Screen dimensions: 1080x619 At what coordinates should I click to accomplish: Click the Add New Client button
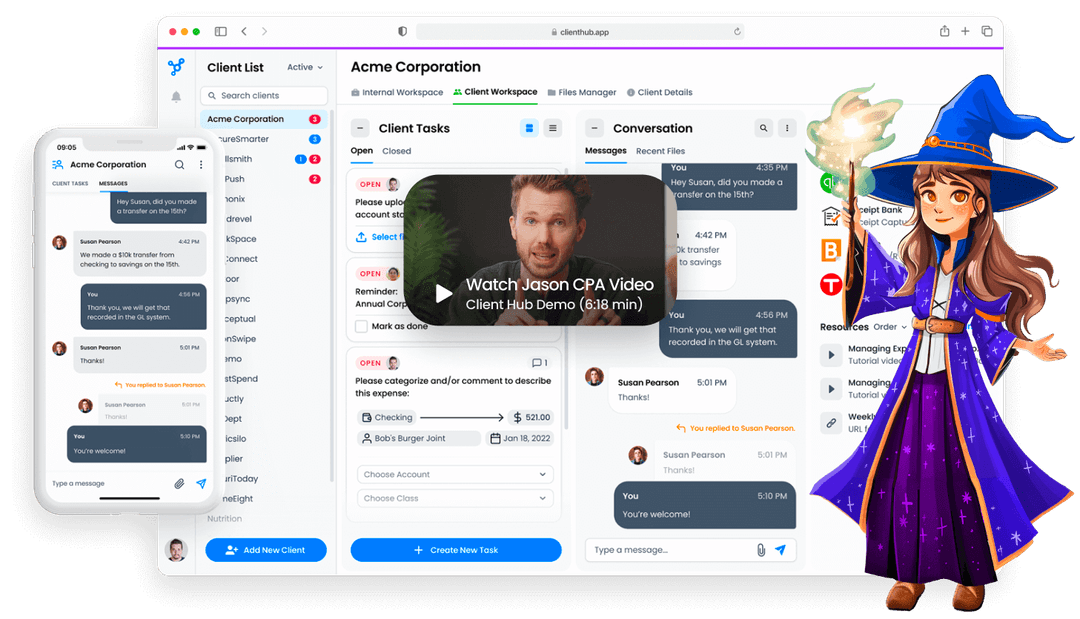click(265, 550)
